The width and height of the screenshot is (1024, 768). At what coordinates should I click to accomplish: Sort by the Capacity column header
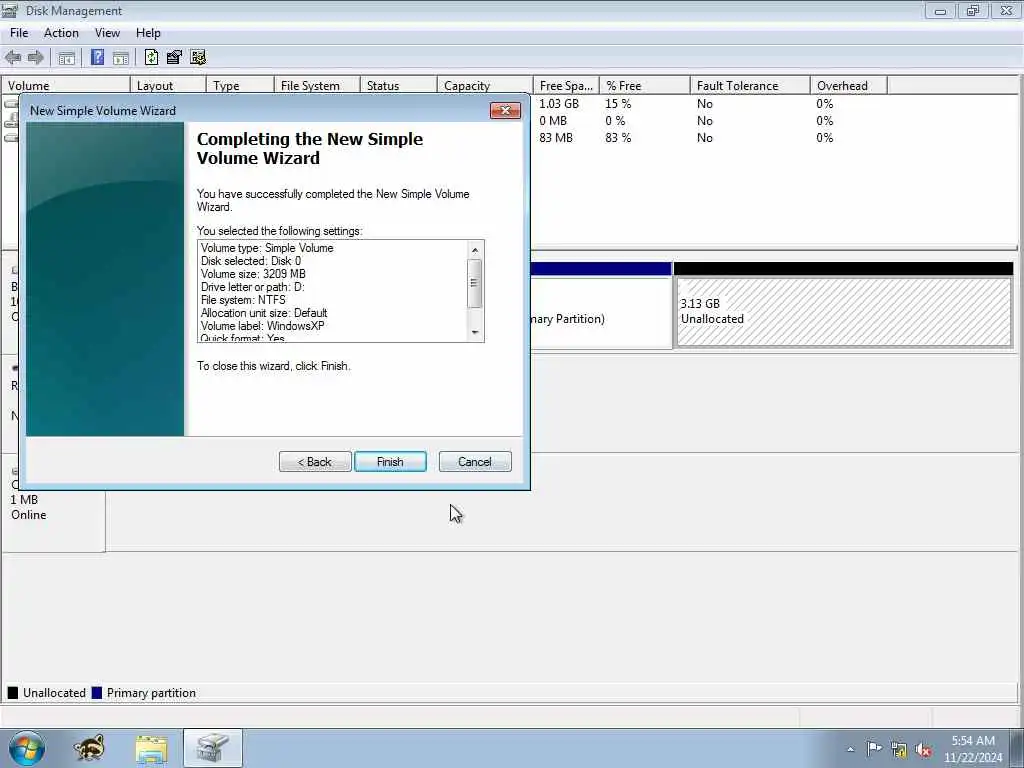[485, 86]
